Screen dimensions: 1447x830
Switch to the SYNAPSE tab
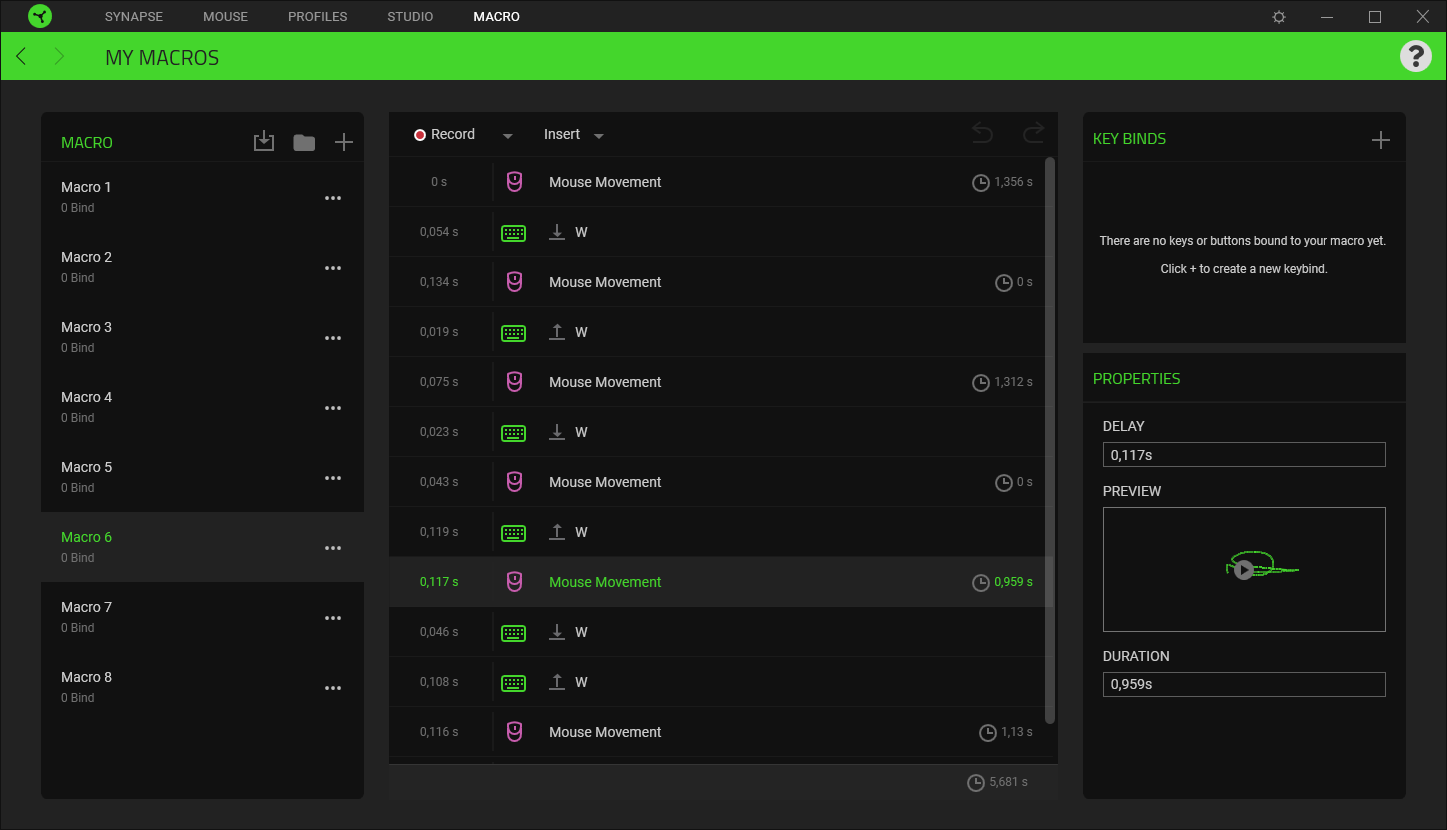pos(134,17)
